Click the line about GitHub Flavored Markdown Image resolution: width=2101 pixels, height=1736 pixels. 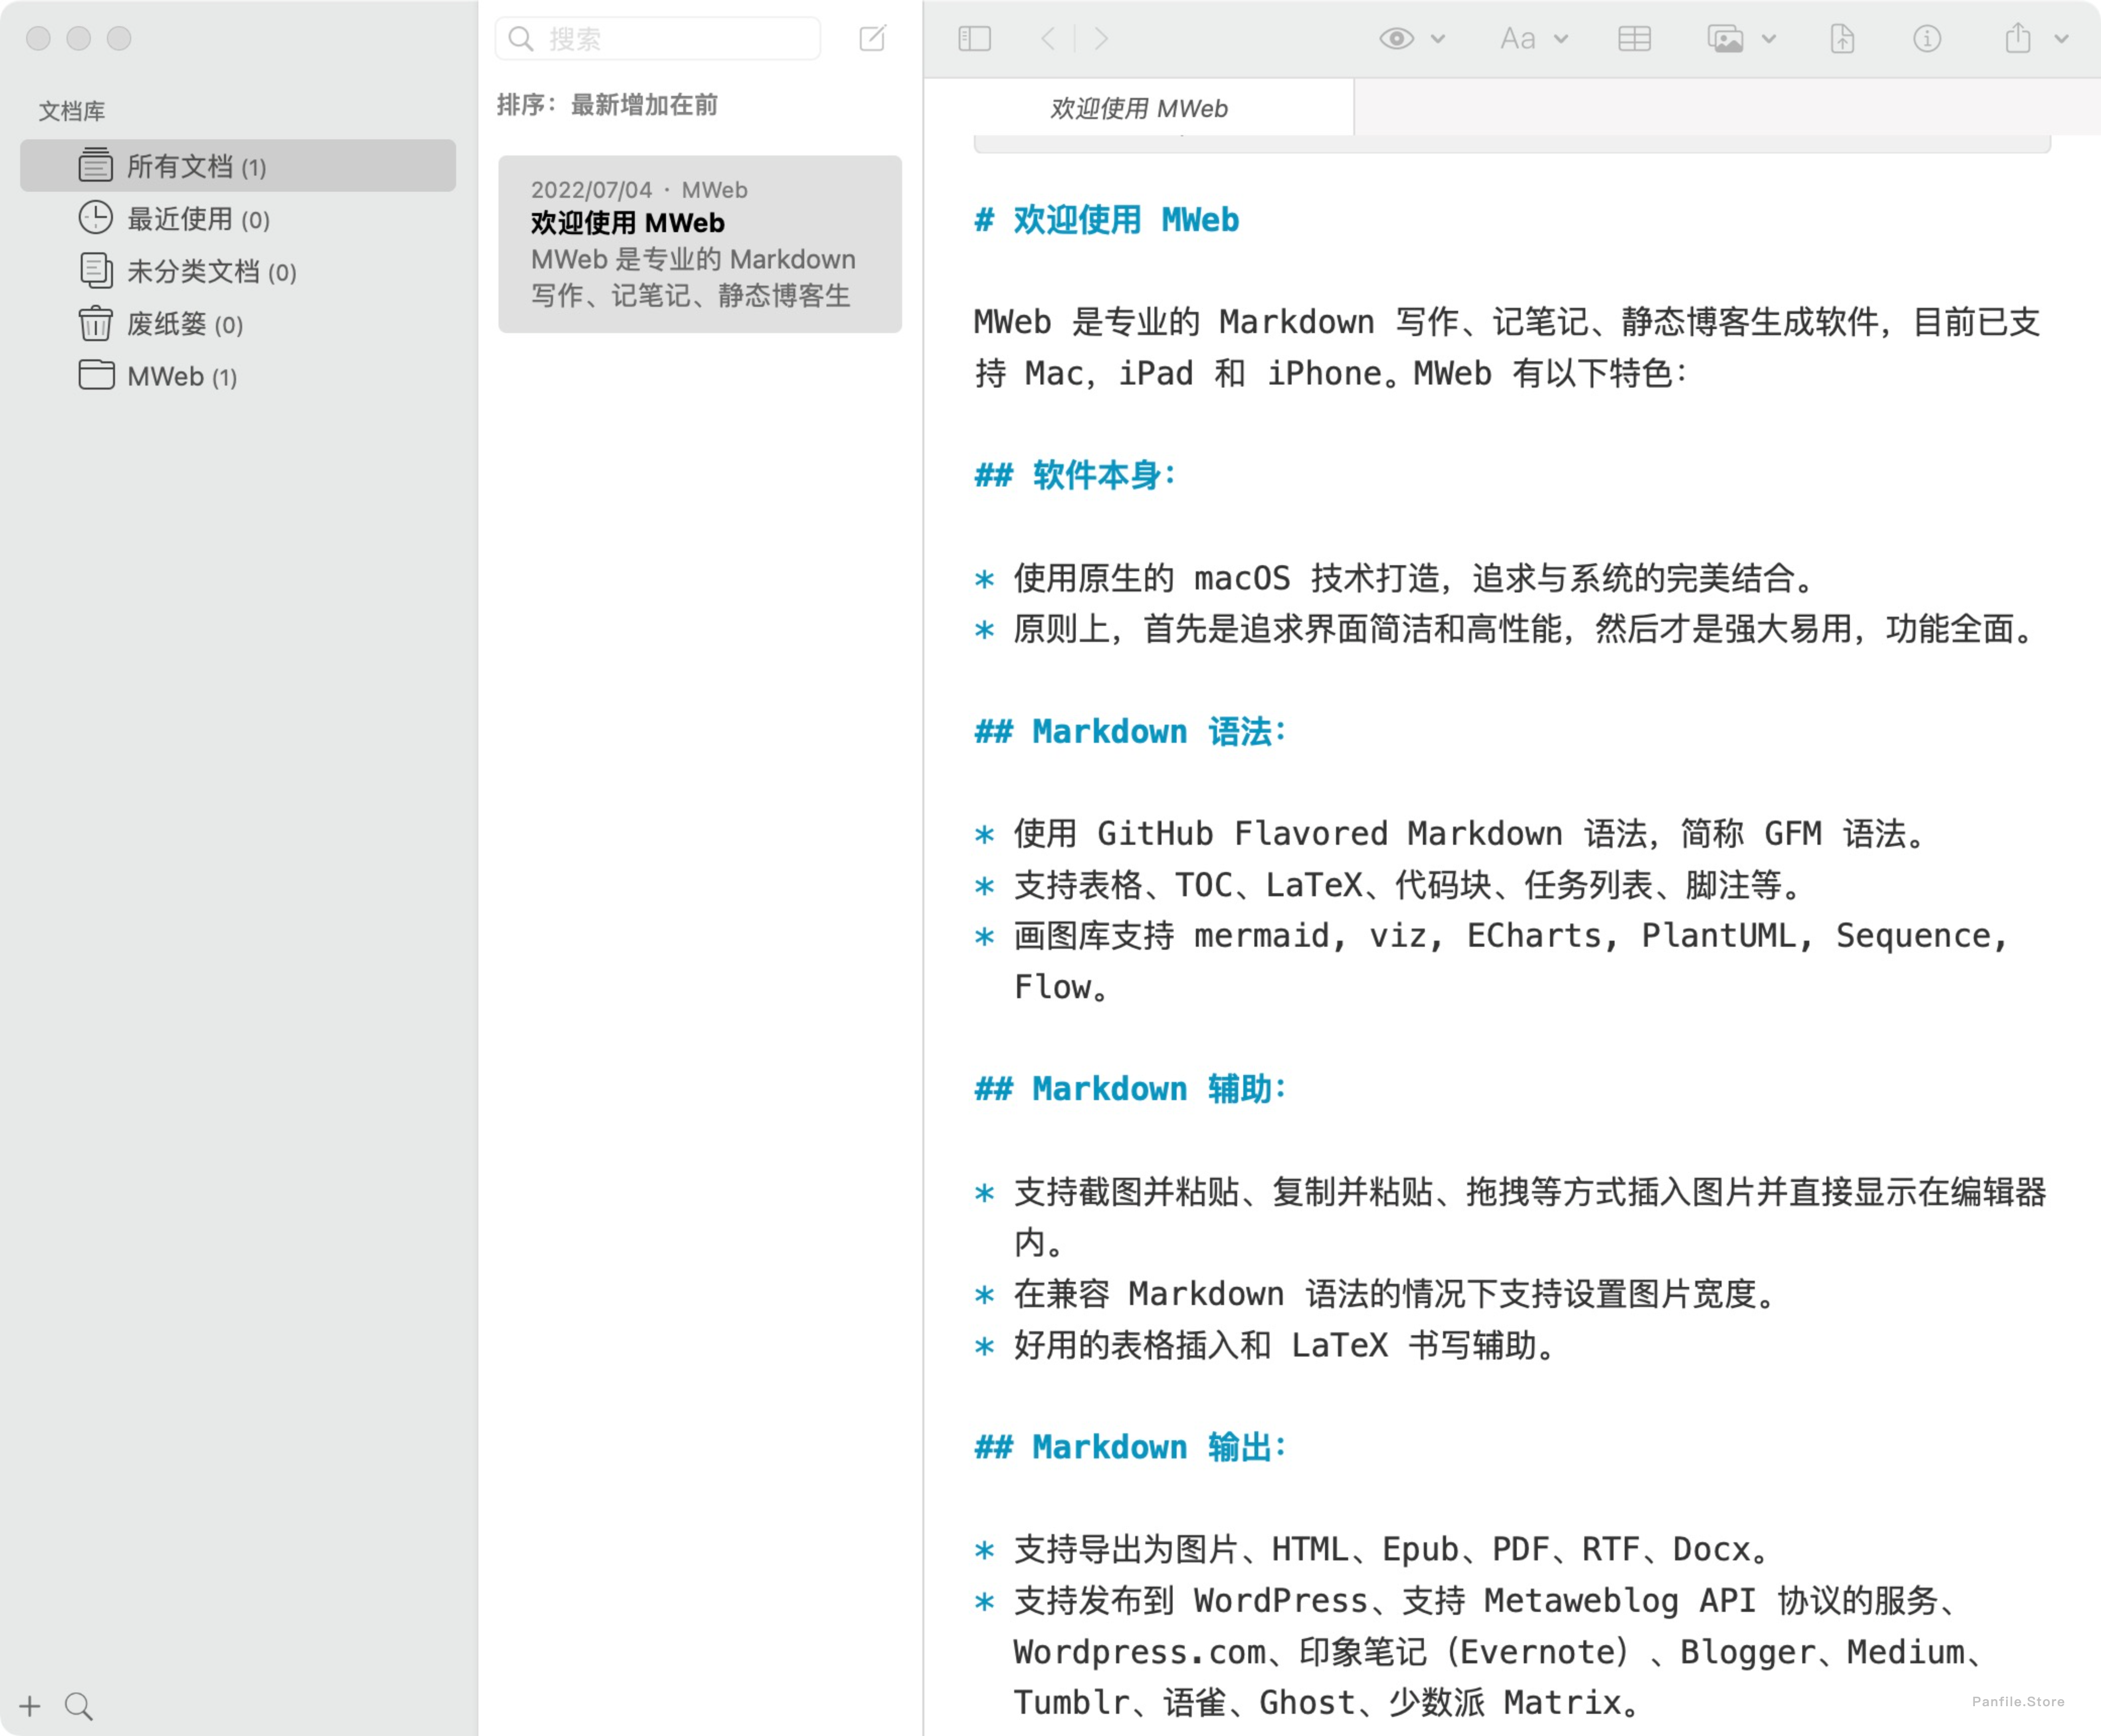pos(1470,833)
